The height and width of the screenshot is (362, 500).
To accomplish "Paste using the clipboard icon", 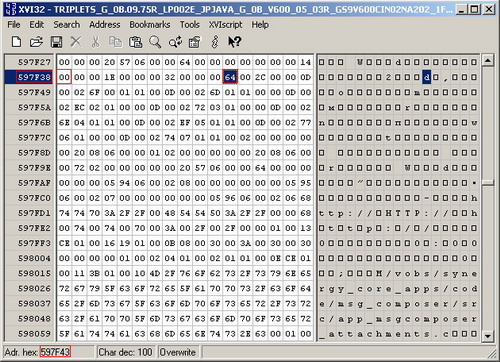I will click(135, 42).
